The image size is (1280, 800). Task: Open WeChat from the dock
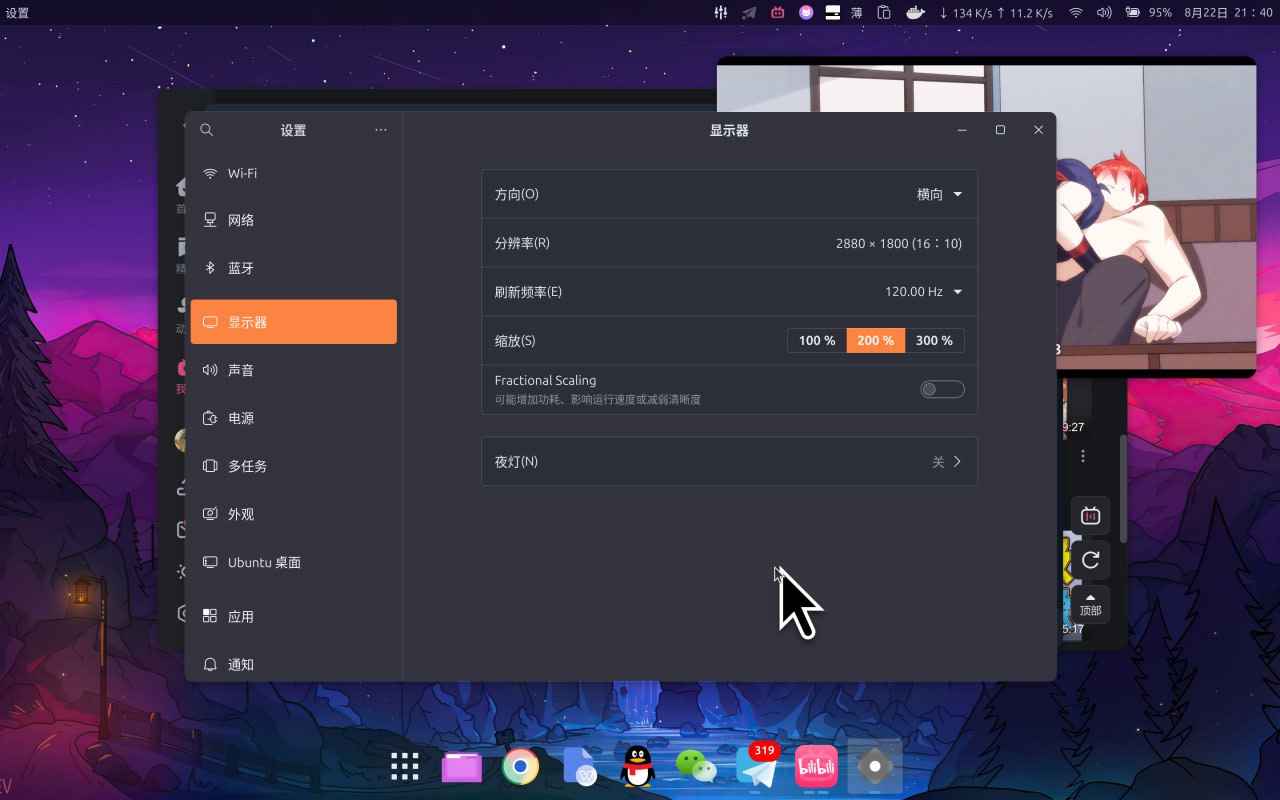coord(696,767)
